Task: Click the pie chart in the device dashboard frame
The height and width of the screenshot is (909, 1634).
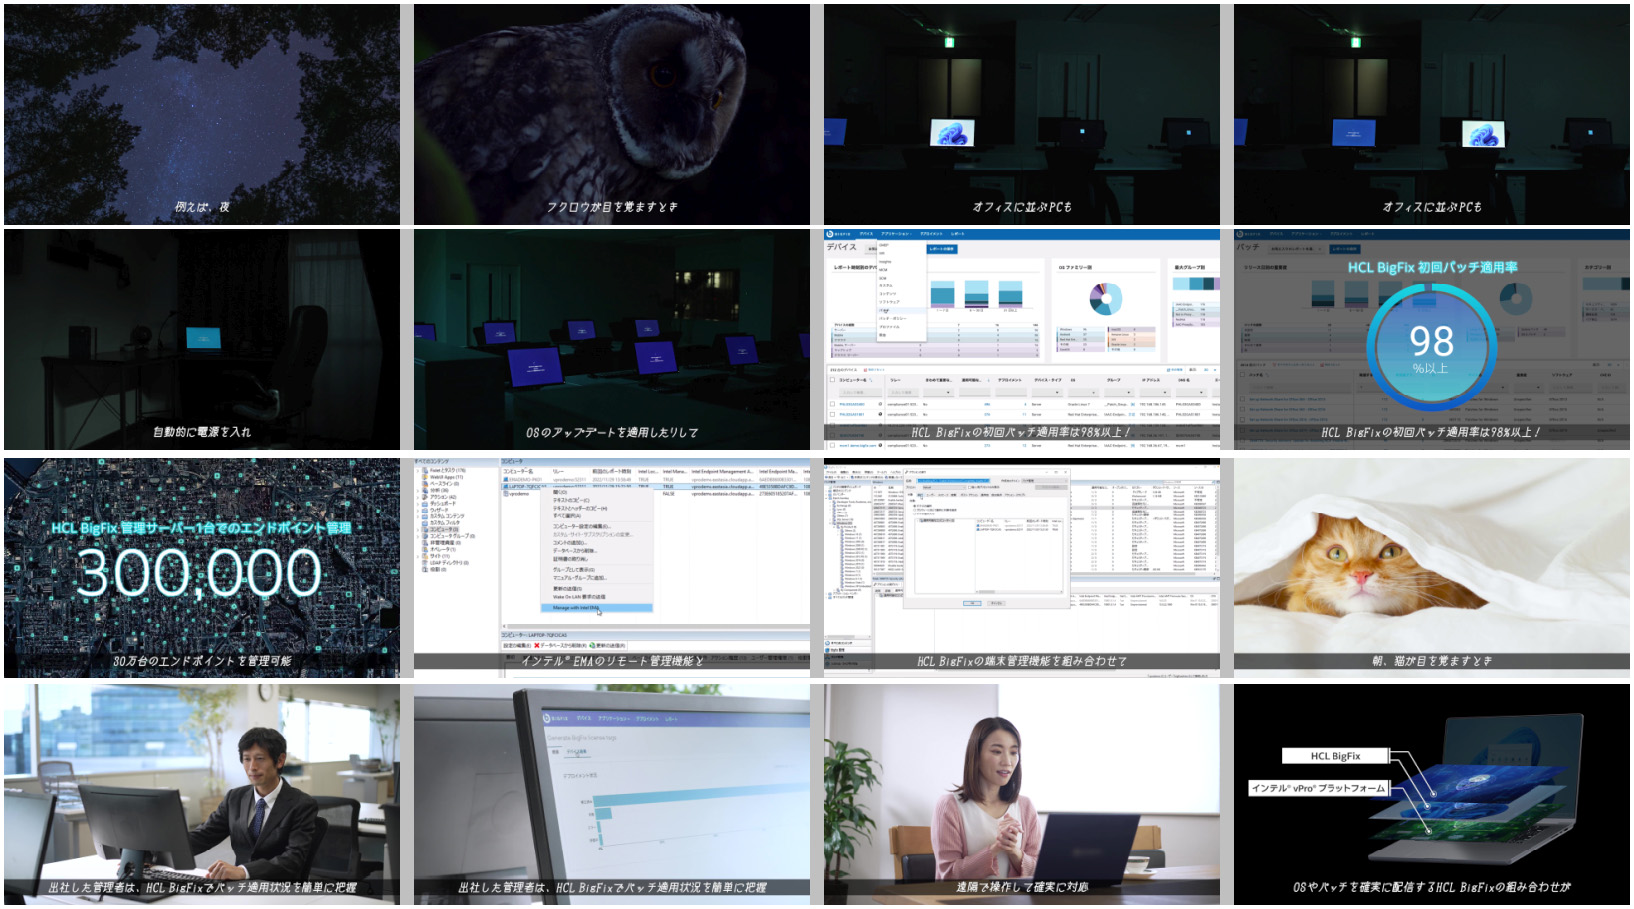Action: [1105, 298]
